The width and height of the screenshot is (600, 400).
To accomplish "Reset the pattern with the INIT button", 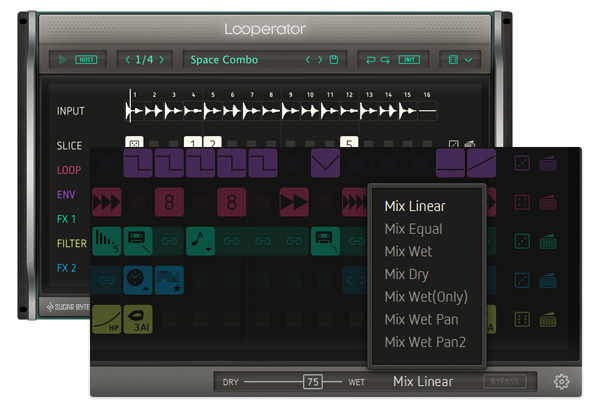I will [409, 60].
